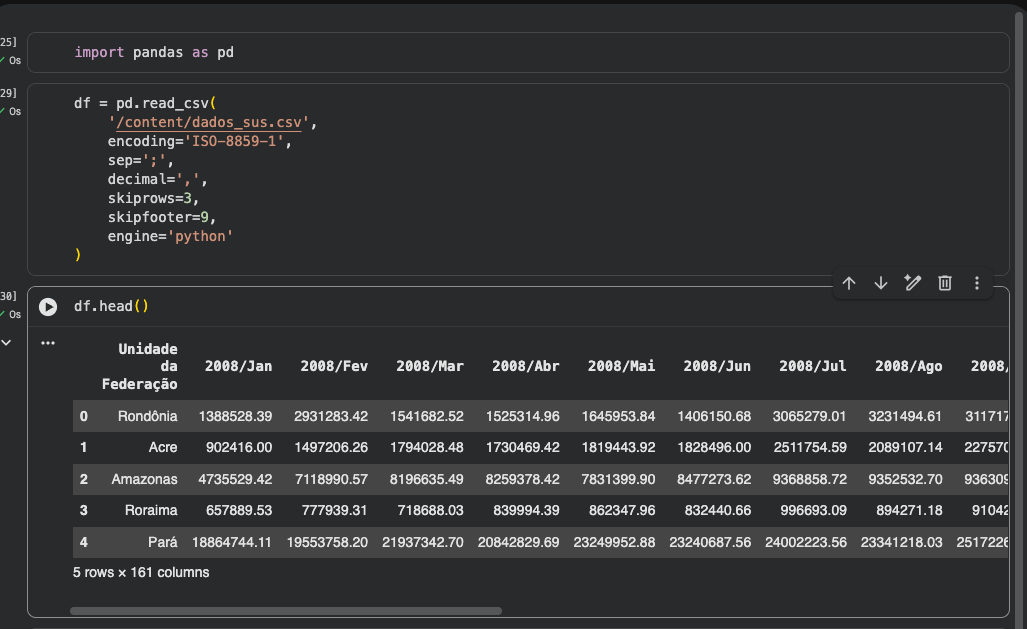Open the AI magic-pencil code editing tool

[912, 283]
